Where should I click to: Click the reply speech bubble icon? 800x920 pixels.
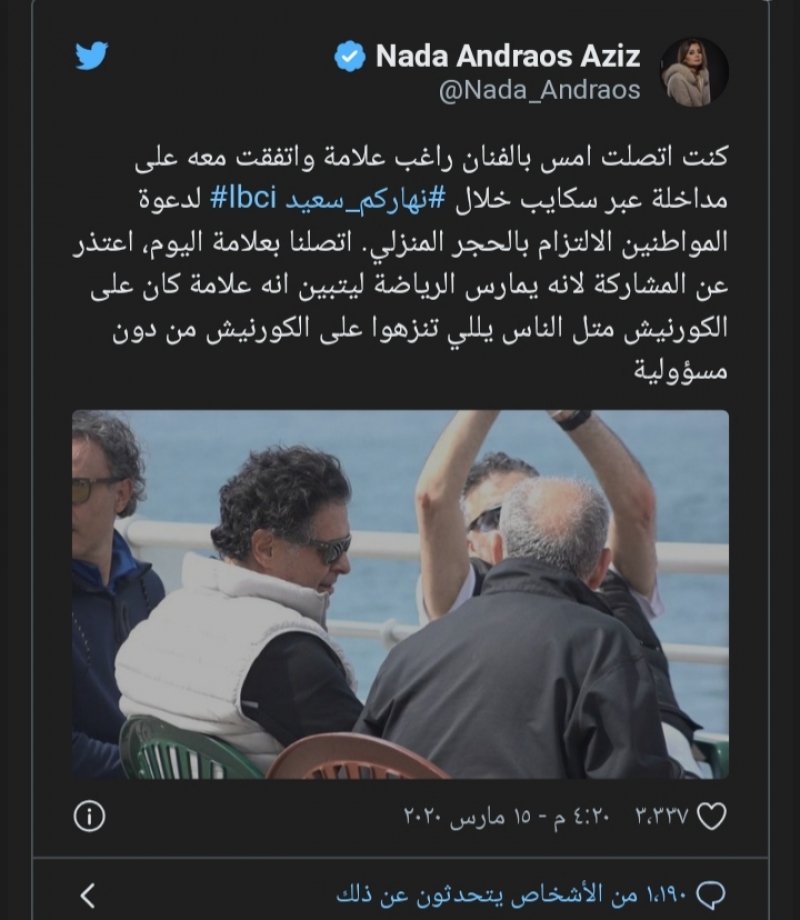click(x=711, y=895)
